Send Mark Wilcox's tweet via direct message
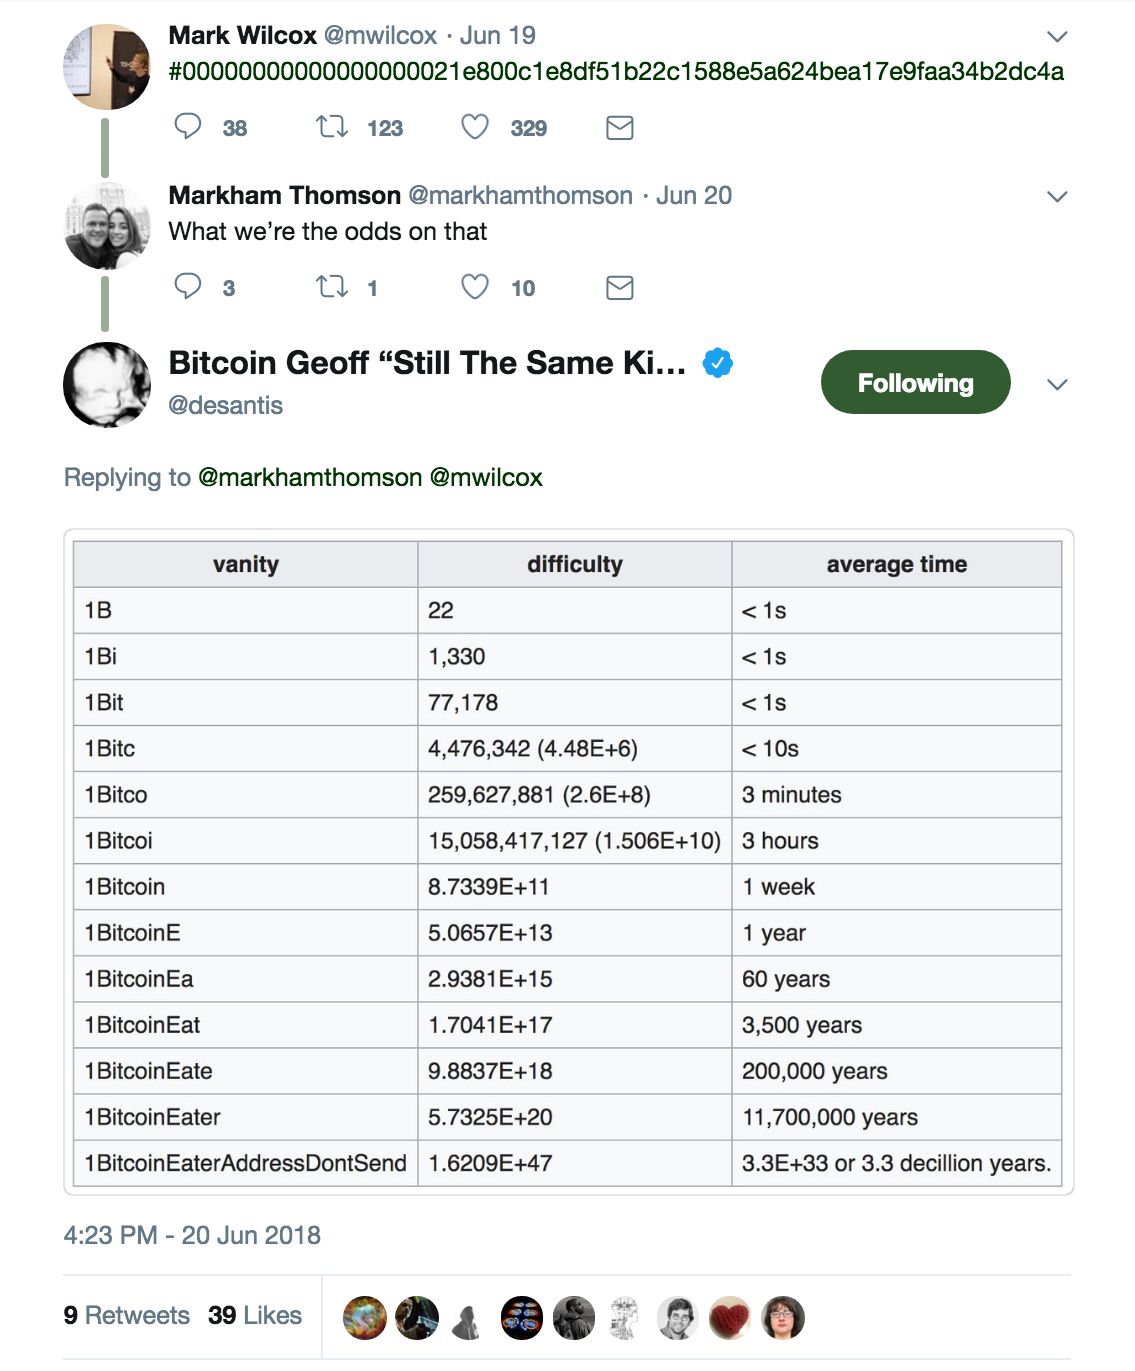 [620, 128]
